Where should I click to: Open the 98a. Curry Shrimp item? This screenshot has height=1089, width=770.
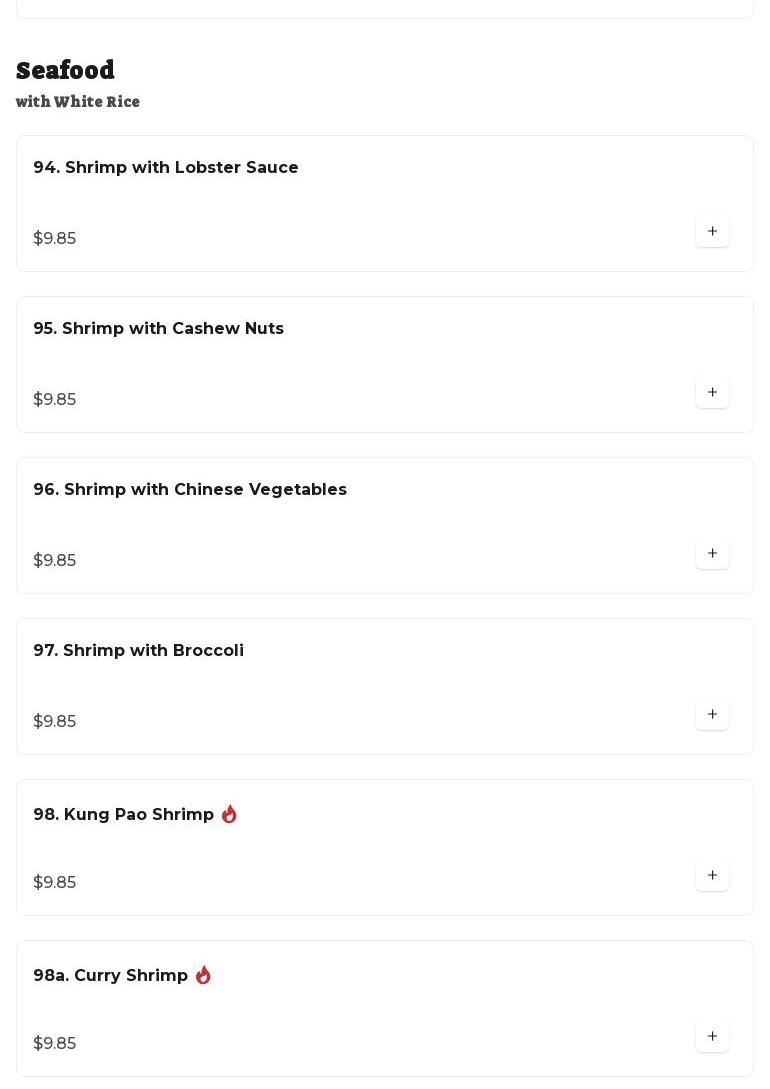[385, 1009]
